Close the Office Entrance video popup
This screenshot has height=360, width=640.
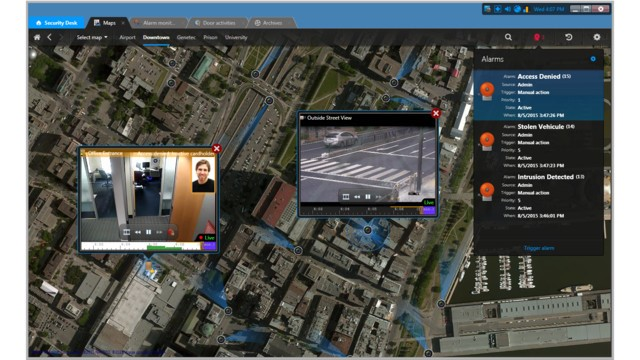(217, 149)
